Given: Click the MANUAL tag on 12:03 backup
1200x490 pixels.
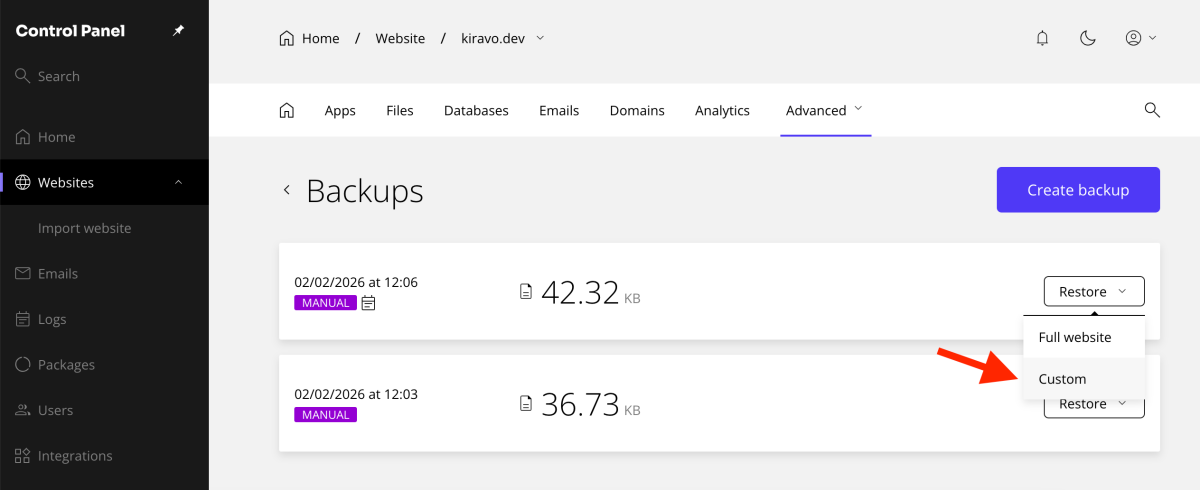Looking at the screenshot, I should tap(325, 414).
